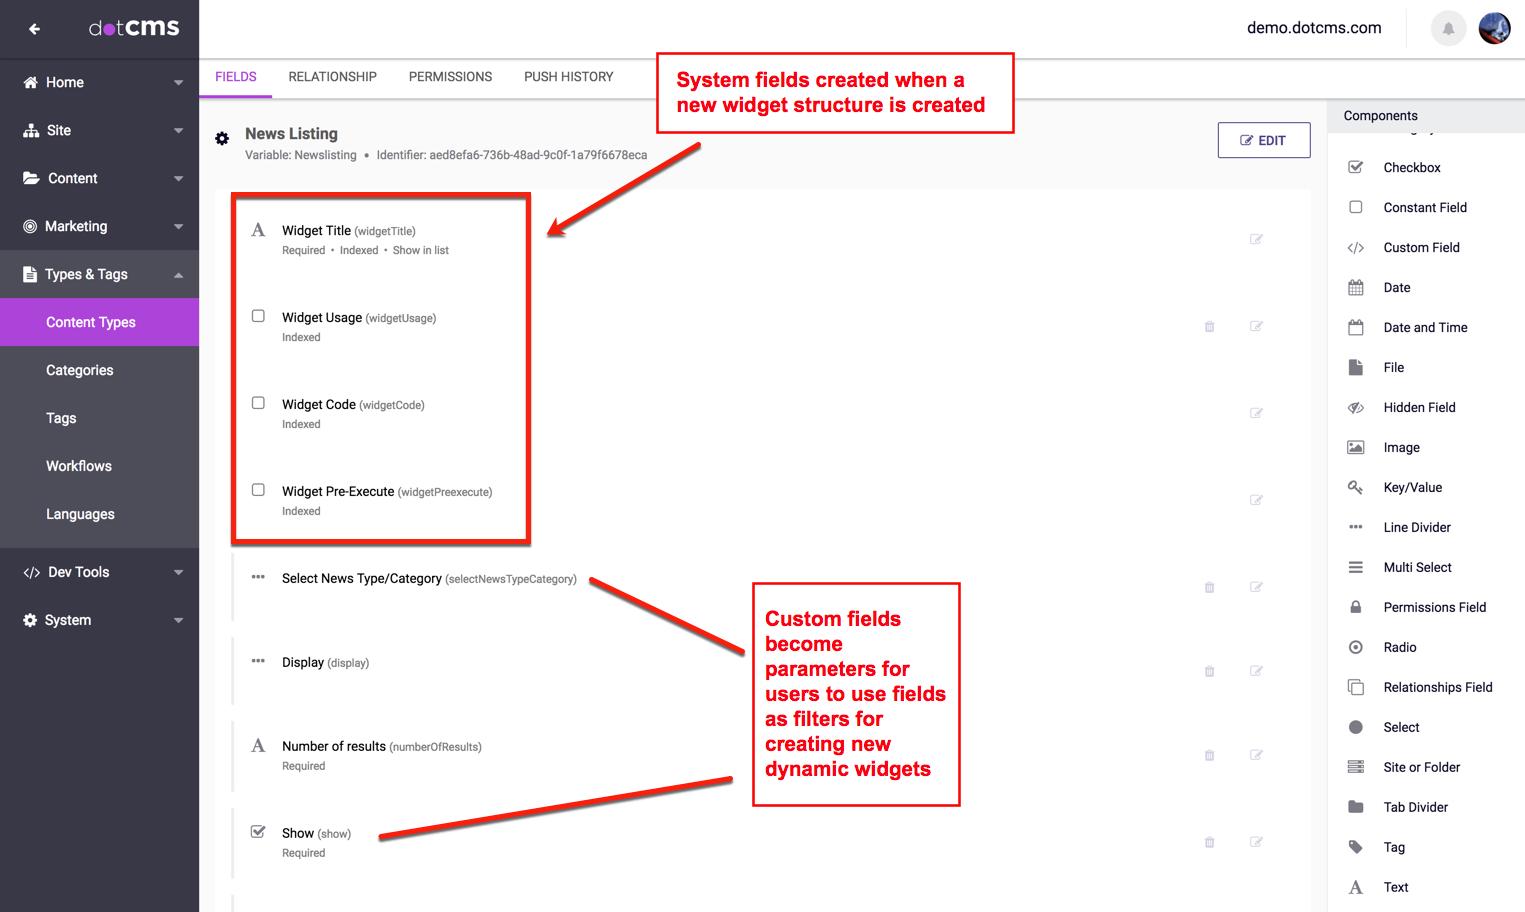The width and height of the screenshot is (1525, 912).
Task: Pick the Hidden Field component icon
Action: click(x=1356, y=408)
